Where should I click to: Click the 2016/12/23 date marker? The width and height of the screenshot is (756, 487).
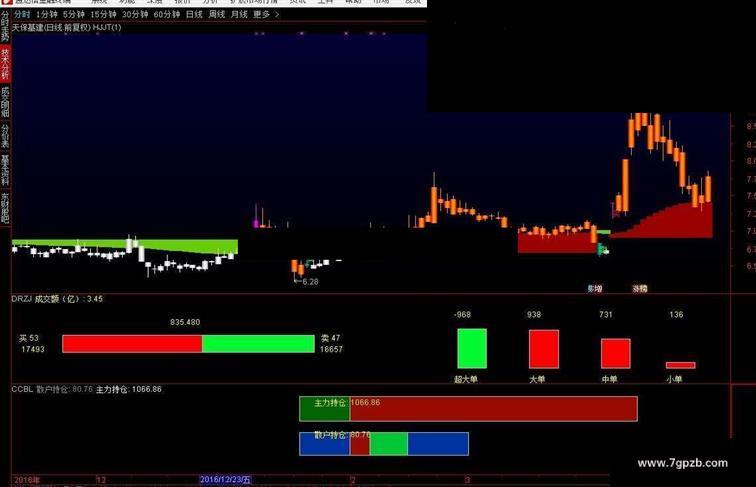click(x=225, y=480)
